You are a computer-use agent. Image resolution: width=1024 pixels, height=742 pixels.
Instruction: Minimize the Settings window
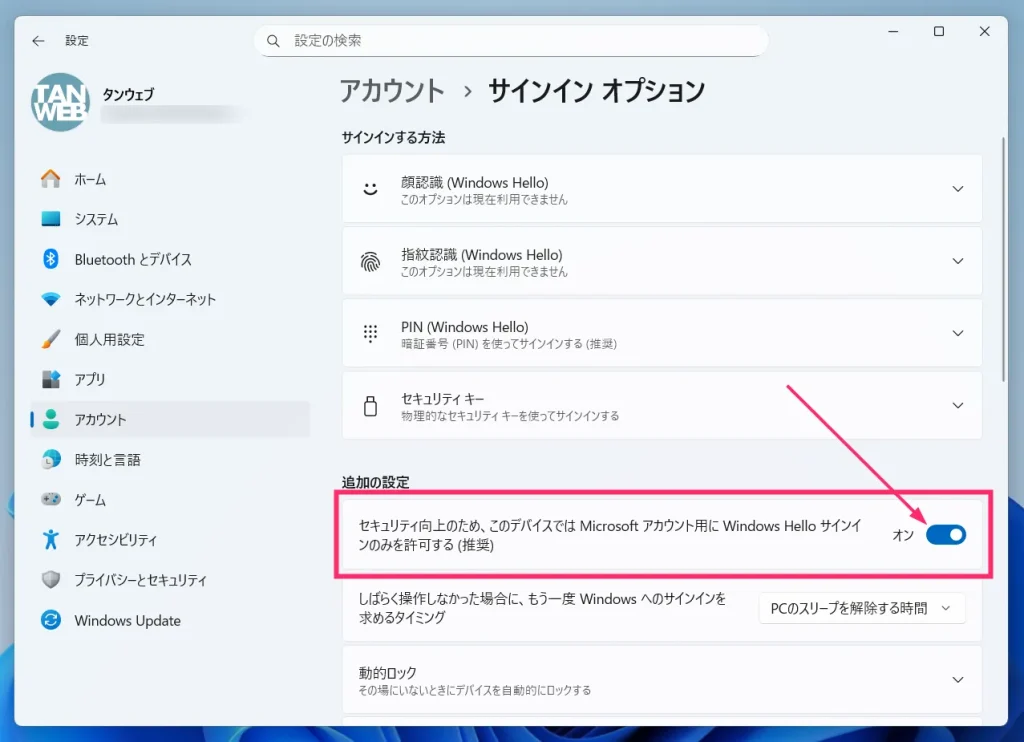(893, 31)
